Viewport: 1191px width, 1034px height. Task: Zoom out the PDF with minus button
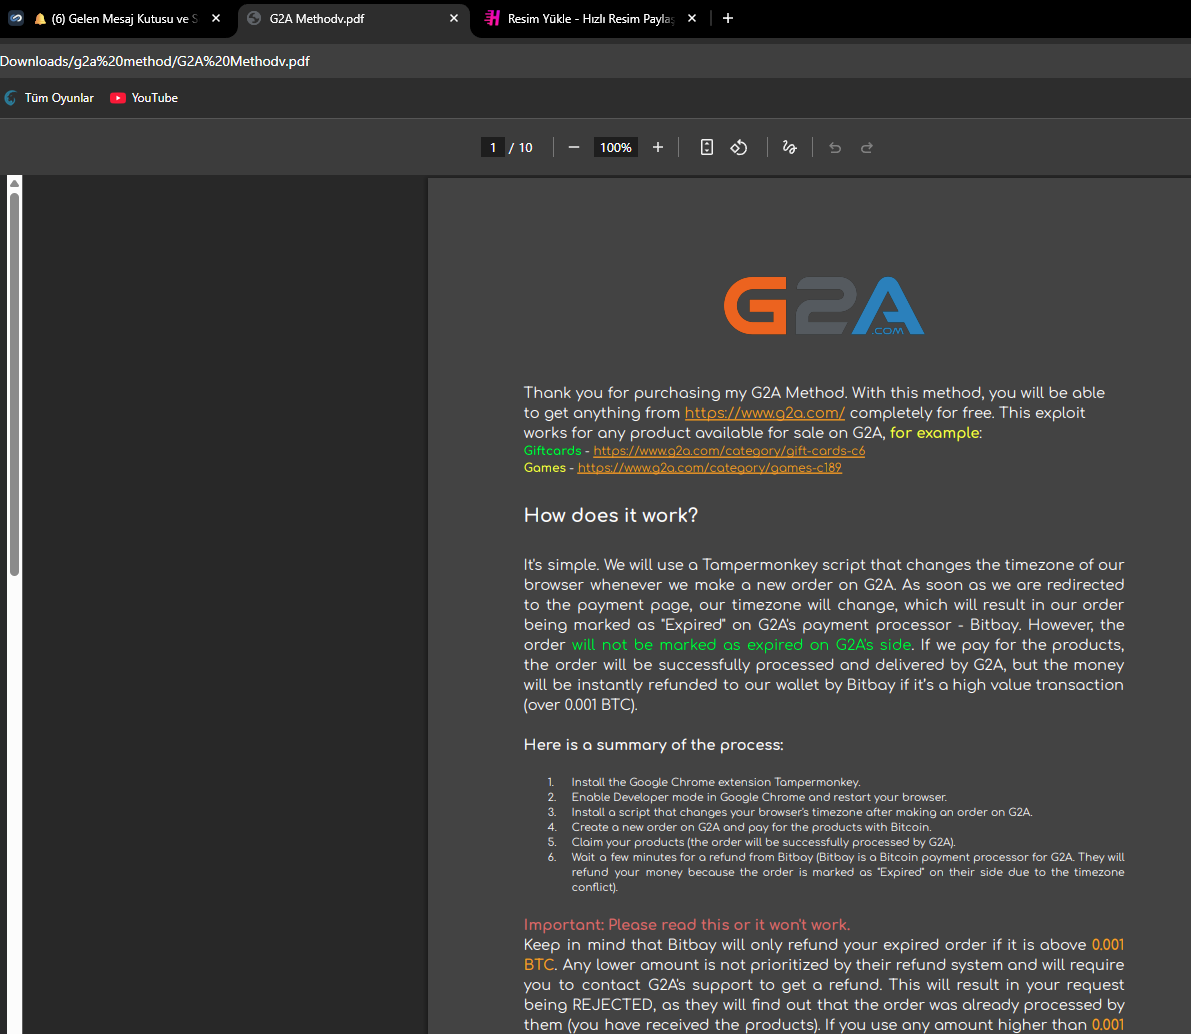(573, 147)
